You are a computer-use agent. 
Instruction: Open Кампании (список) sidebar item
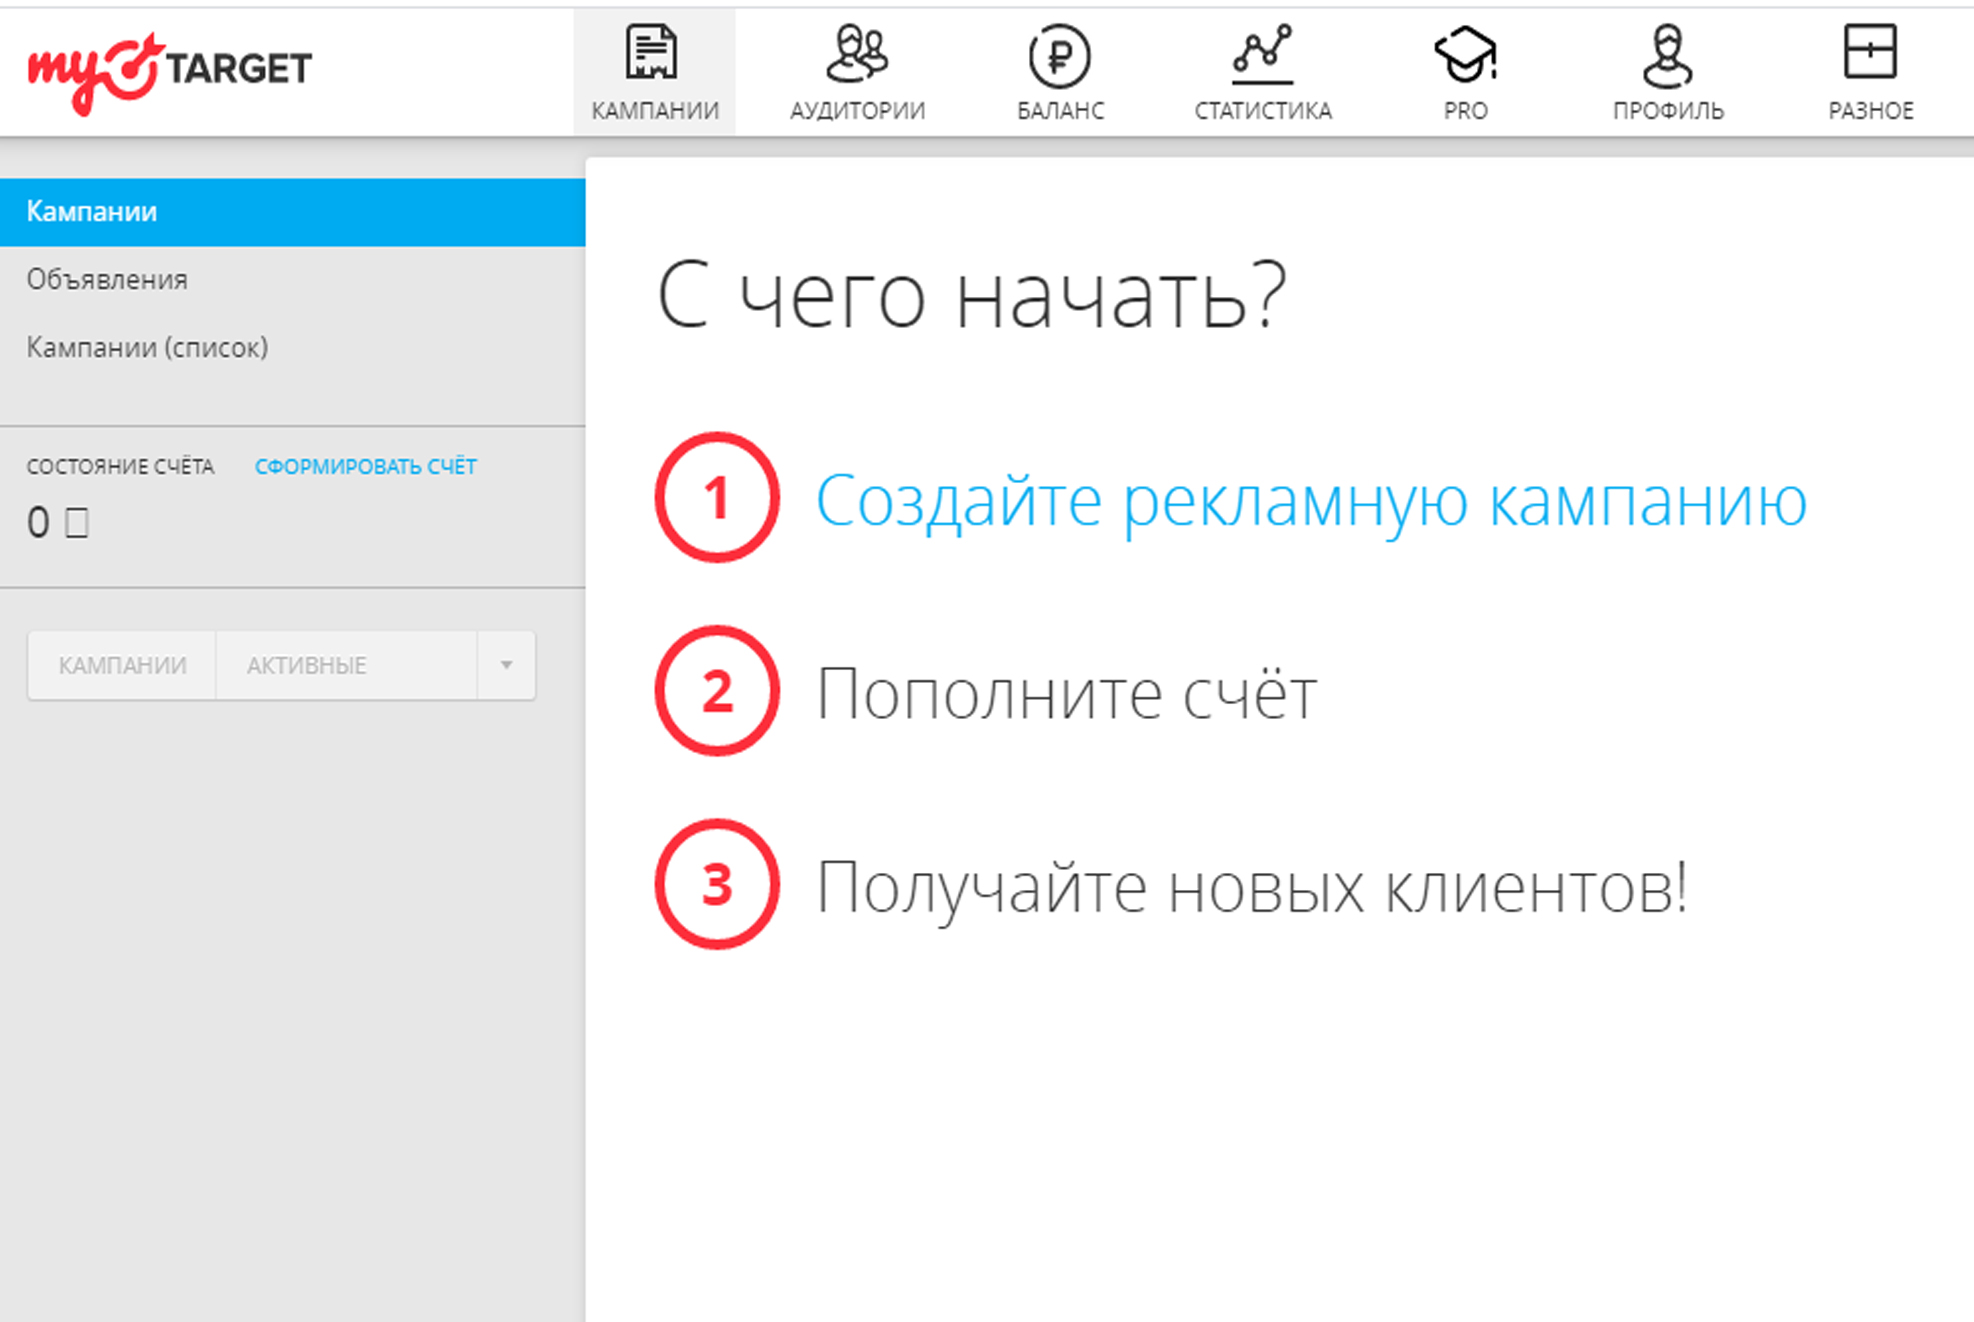[x=147, y=348]
